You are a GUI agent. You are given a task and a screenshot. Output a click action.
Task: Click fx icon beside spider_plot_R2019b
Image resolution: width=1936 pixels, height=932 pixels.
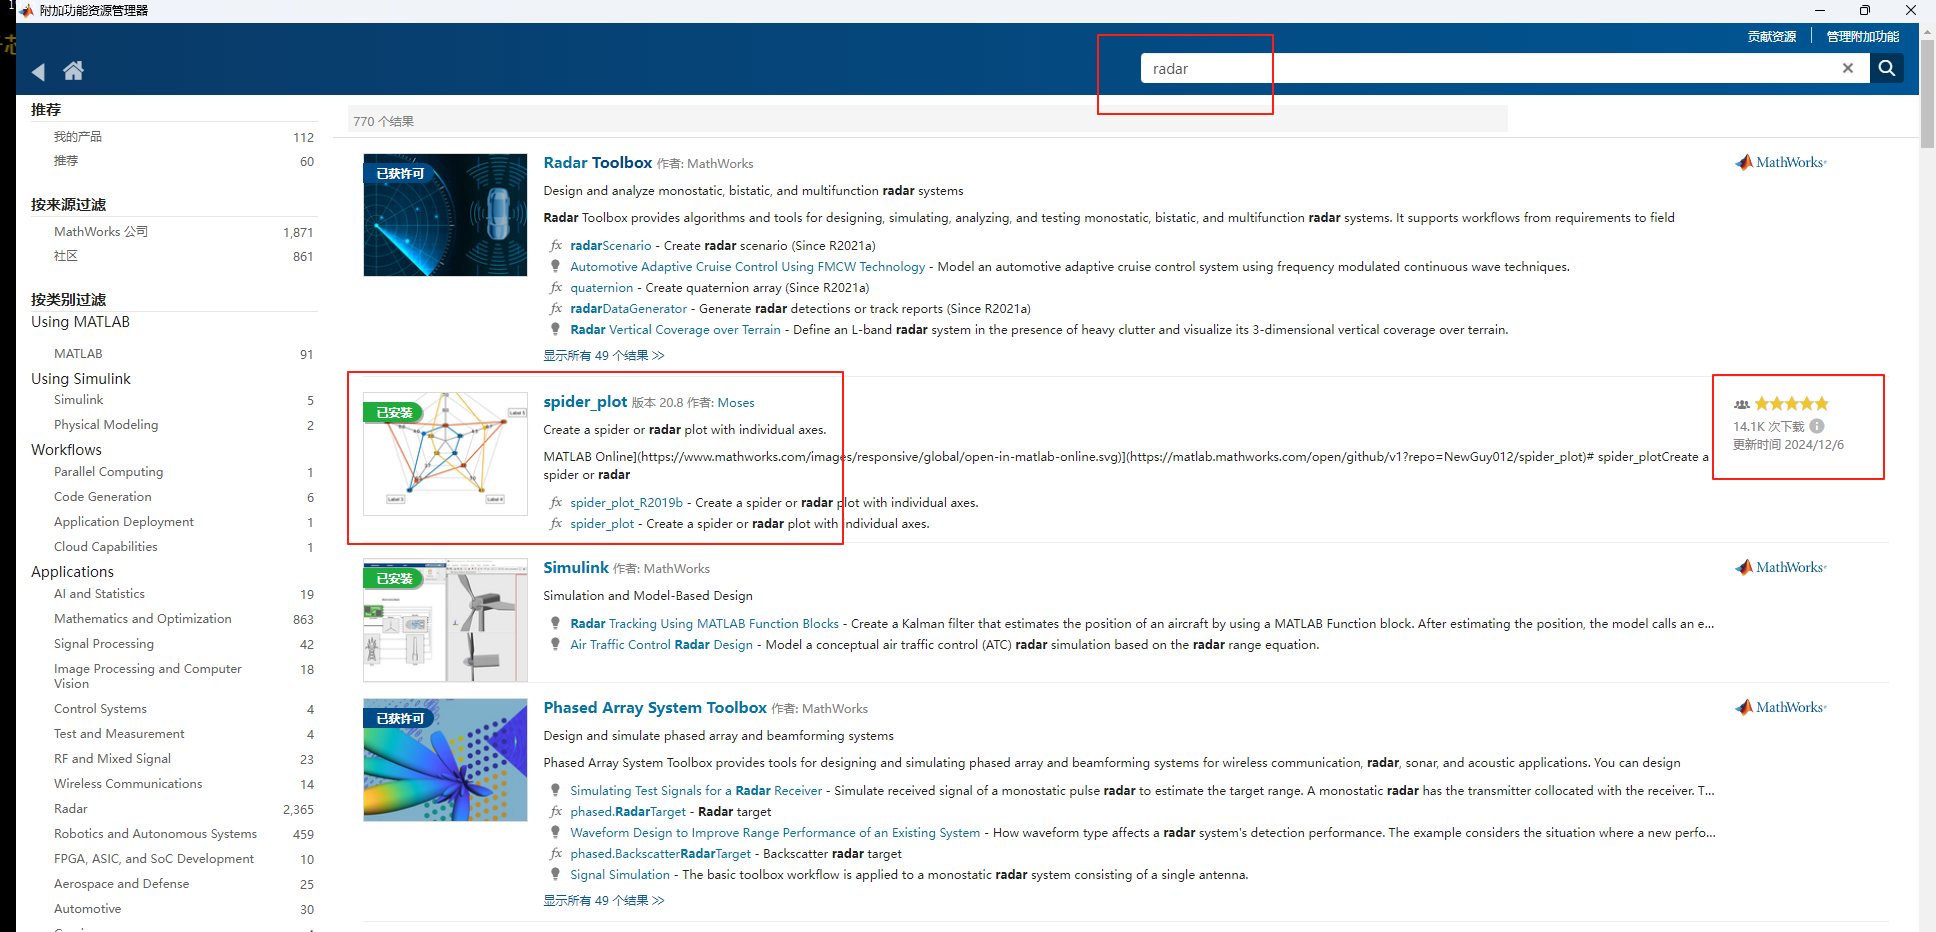coord(556,503)
